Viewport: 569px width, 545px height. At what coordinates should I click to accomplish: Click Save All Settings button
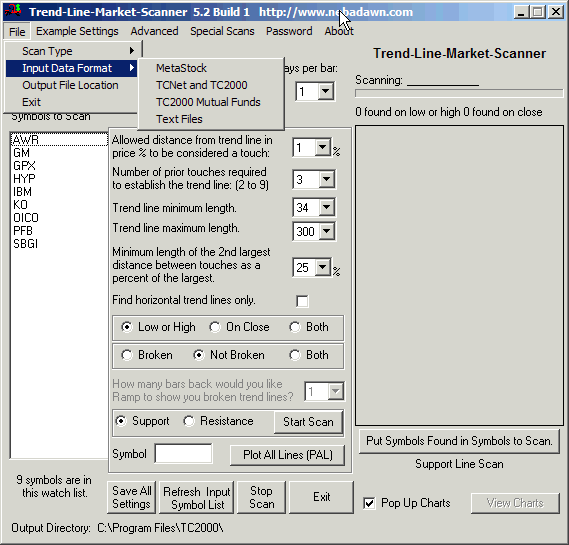pyautogui.click(x=131, y=497)
